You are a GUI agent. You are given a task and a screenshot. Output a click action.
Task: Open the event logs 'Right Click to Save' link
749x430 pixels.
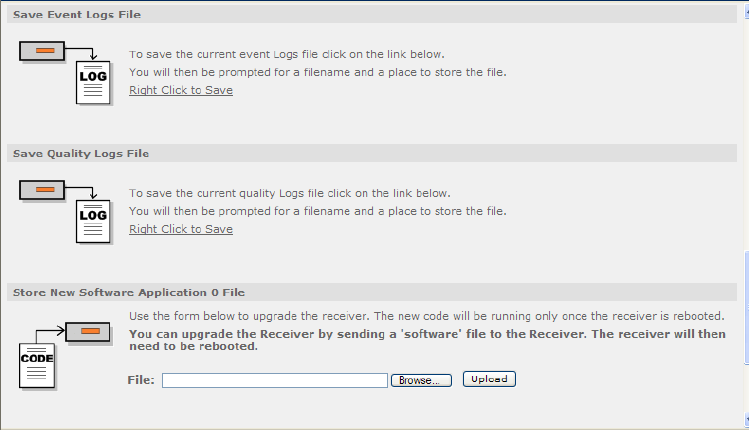click(181, 90)
